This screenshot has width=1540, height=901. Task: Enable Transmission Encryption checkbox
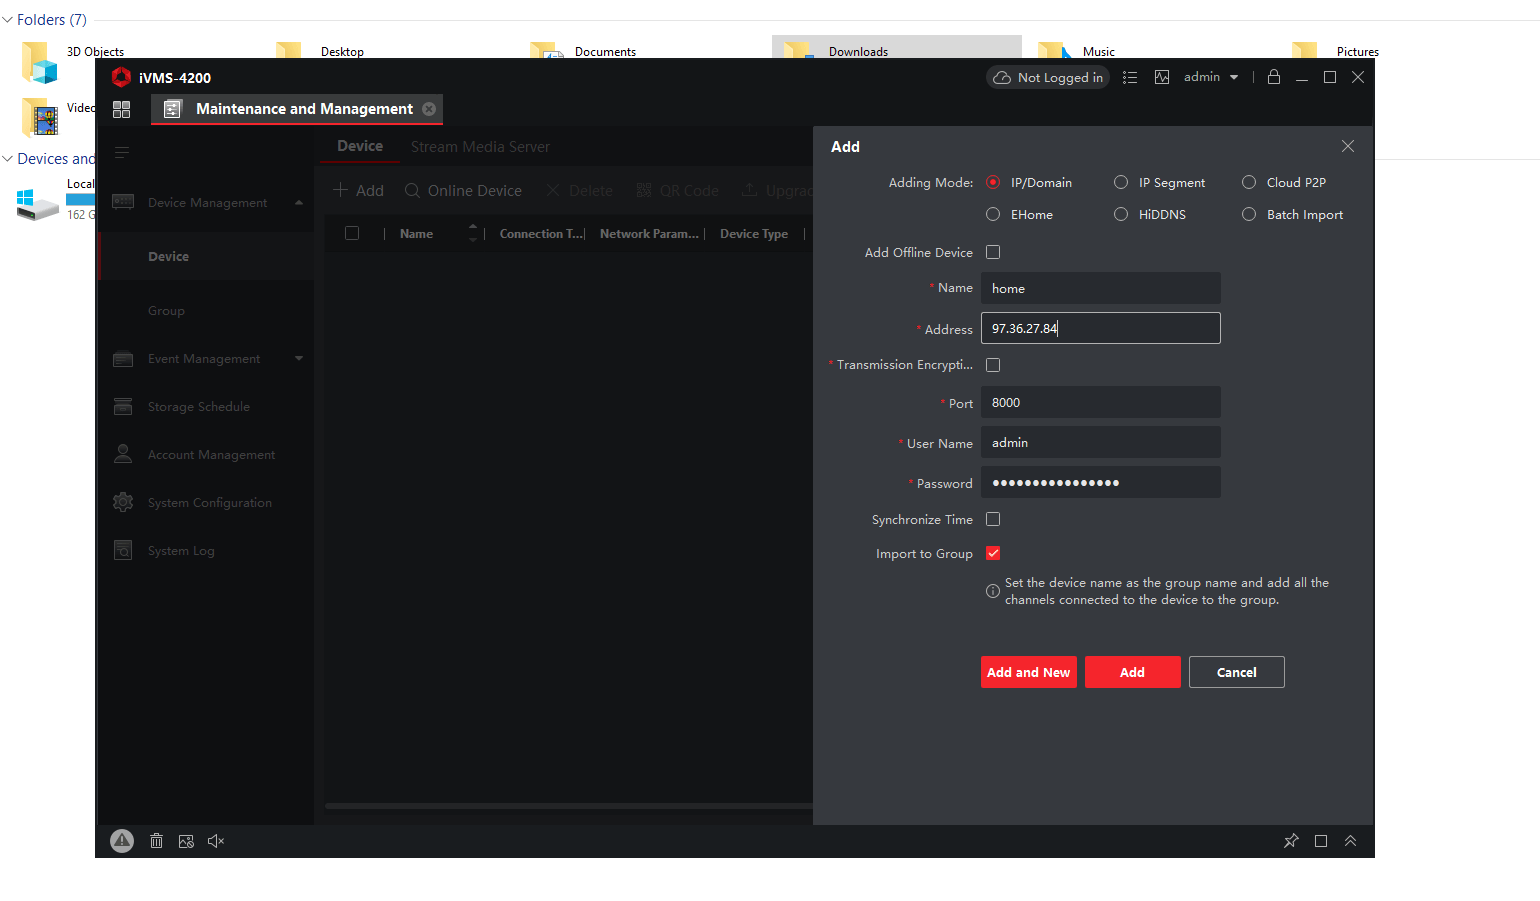(x=993, y=365)
